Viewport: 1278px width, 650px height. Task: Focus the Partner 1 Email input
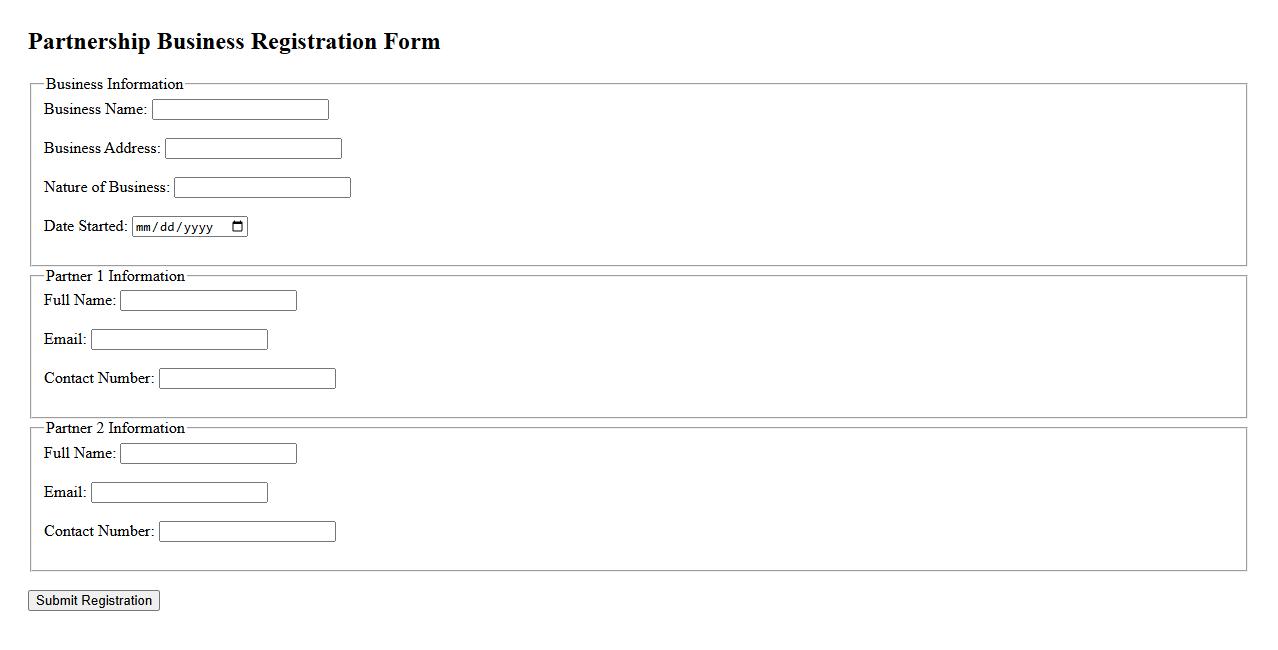[179, 339]
